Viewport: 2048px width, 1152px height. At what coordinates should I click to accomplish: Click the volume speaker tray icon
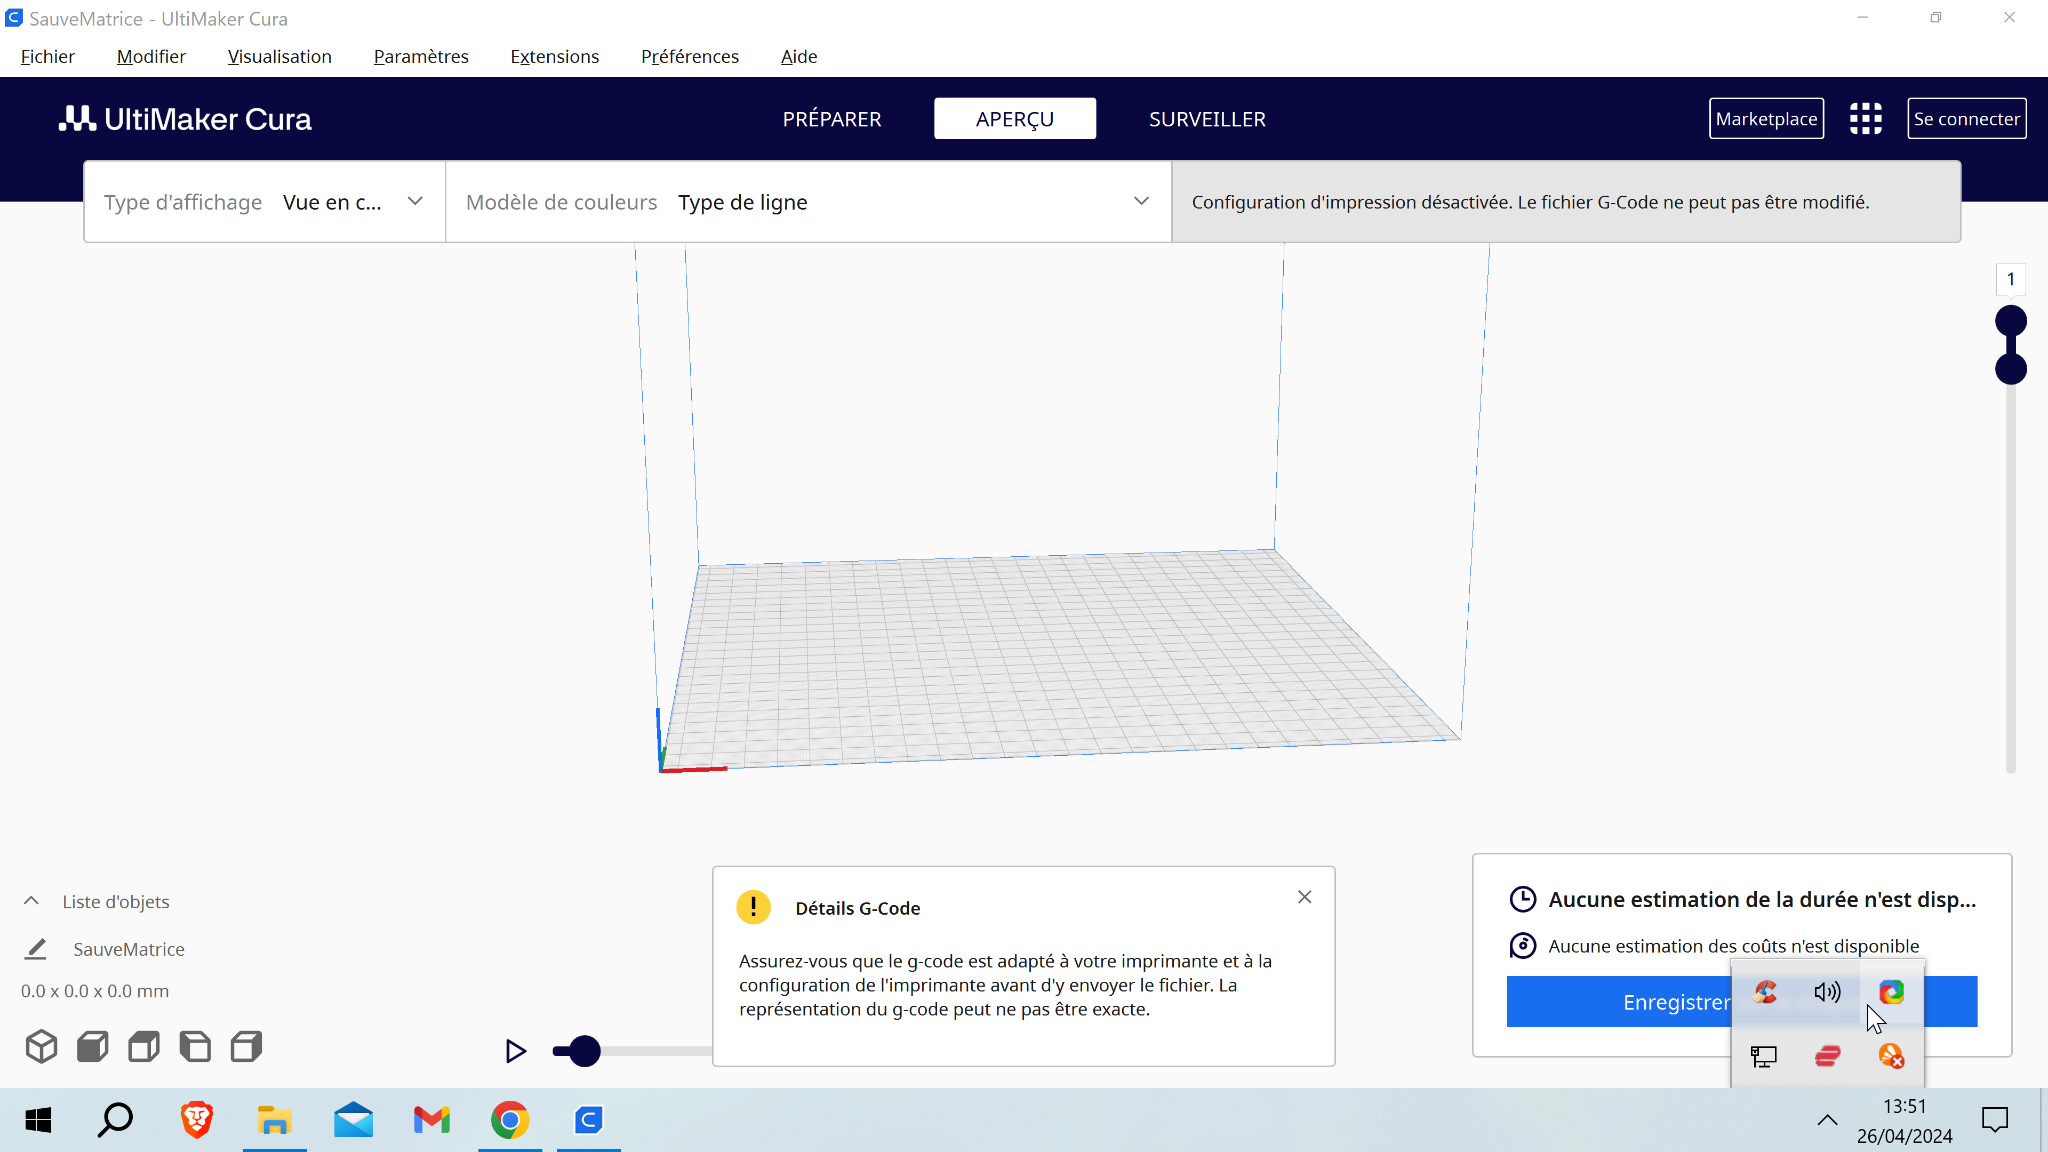pos(1827,992)
